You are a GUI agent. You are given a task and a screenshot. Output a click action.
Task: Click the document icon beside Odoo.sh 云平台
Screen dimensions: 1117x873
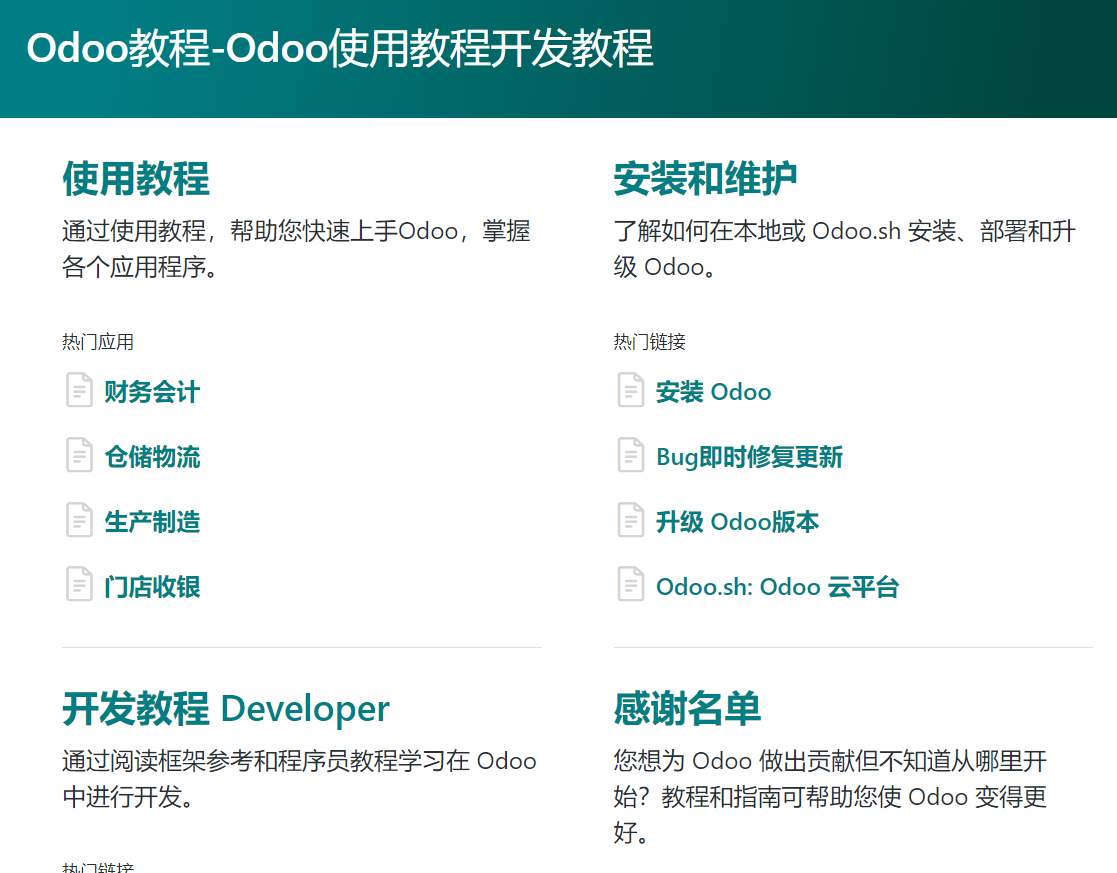[630, 584]
